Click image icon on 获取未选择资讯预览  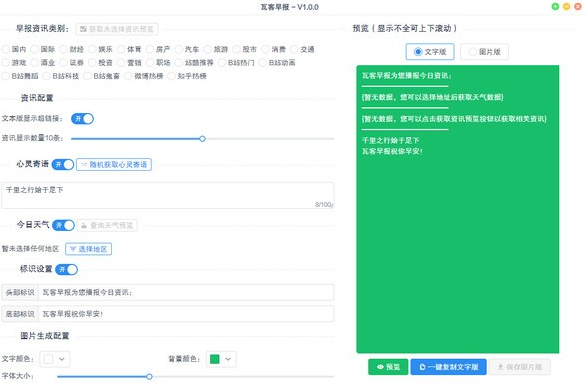click(83, 29)
